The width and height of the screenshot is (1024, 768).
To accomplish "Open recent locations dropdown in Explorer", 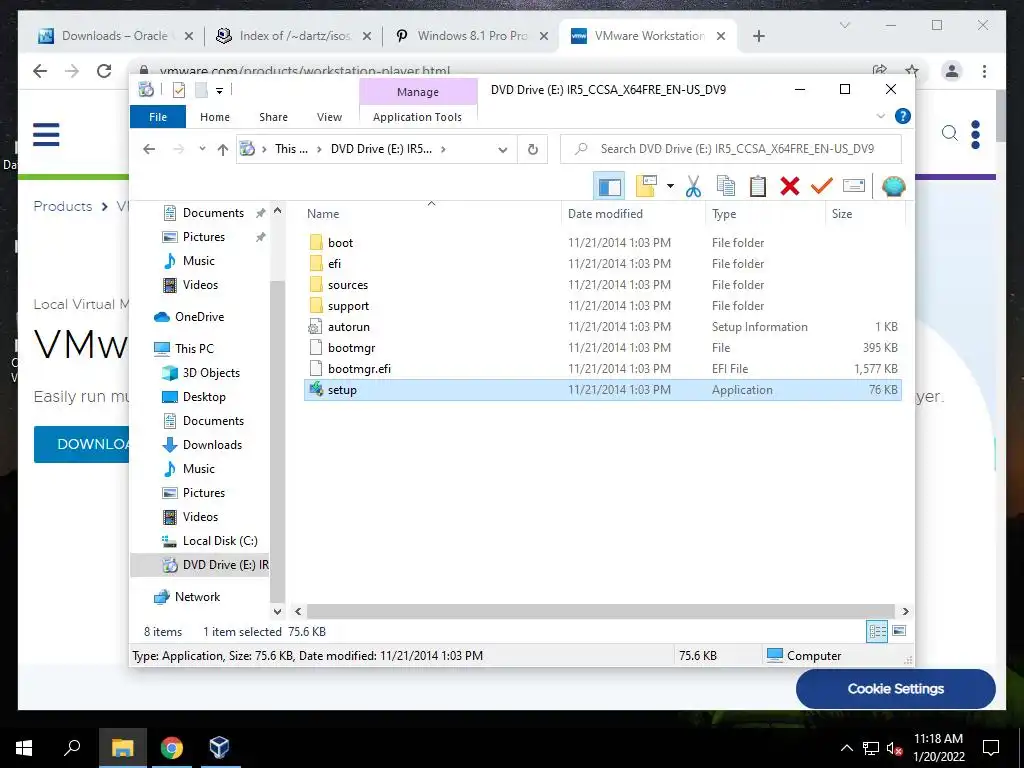I will click(x=202, y=149).
